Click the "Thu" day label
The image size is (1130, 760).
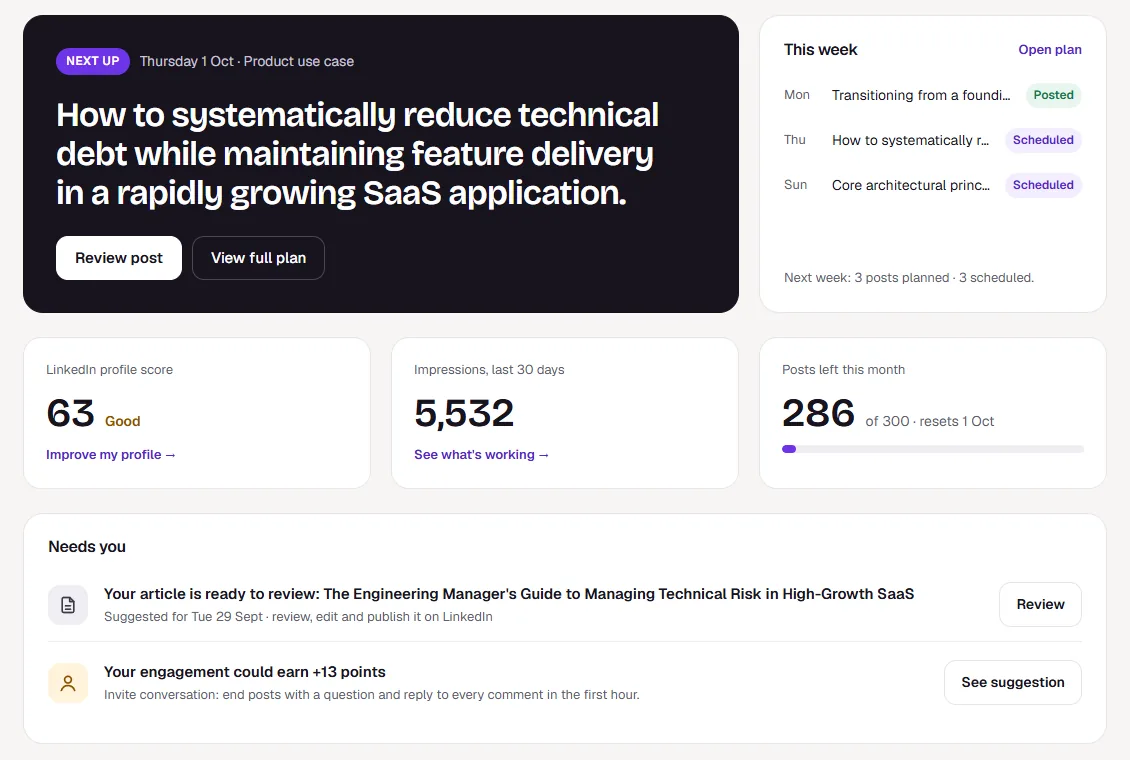click(x=794, y=140)
